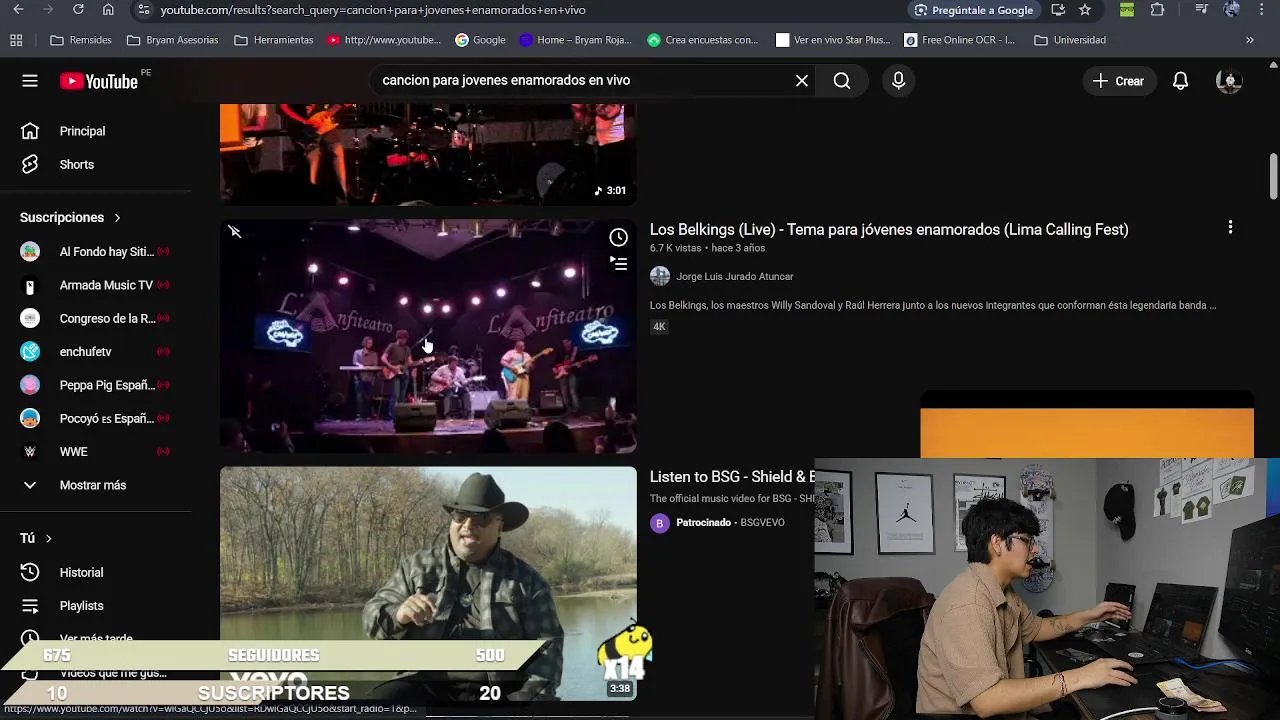The height and width of the screenshot is (720, 1280).
Task: Play the Los Belkings L'Anfiteatro thumbnail
Action: [428, 336]
